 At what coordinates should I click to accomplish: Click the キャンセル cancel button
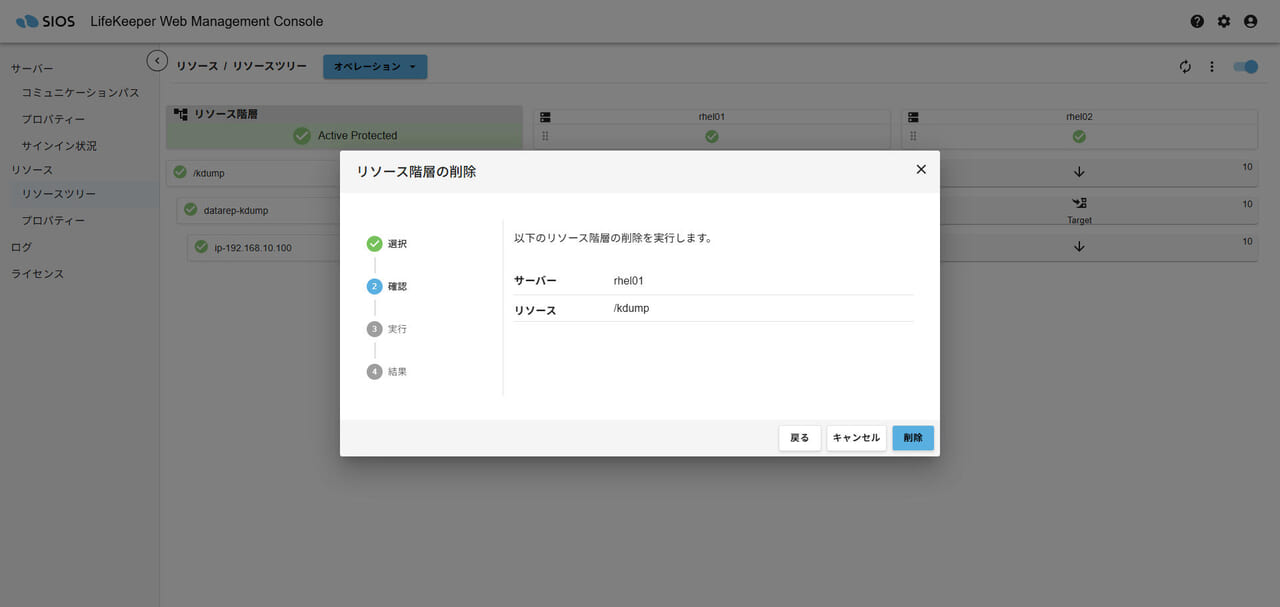pos(856,438)
